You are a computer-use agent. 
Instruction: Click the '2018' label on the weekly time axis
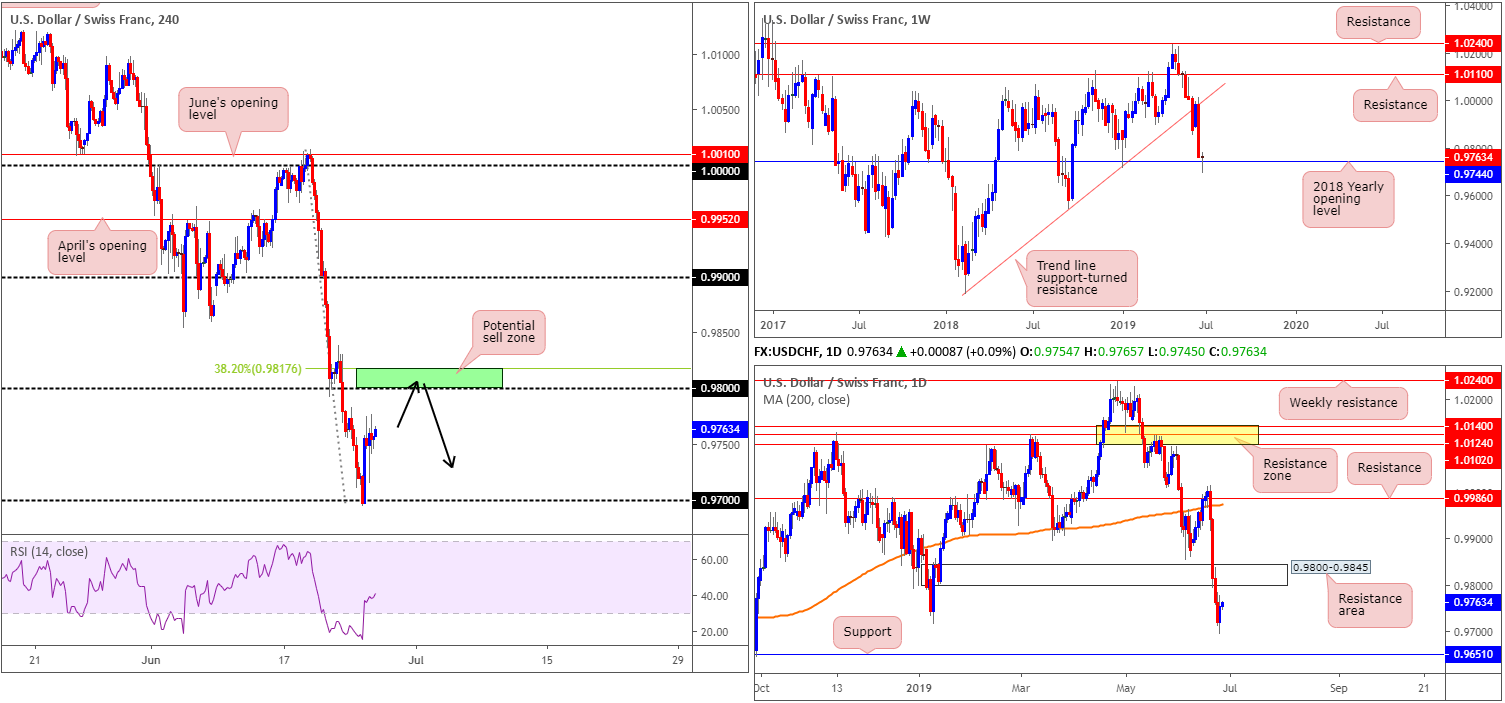point(945,325)
